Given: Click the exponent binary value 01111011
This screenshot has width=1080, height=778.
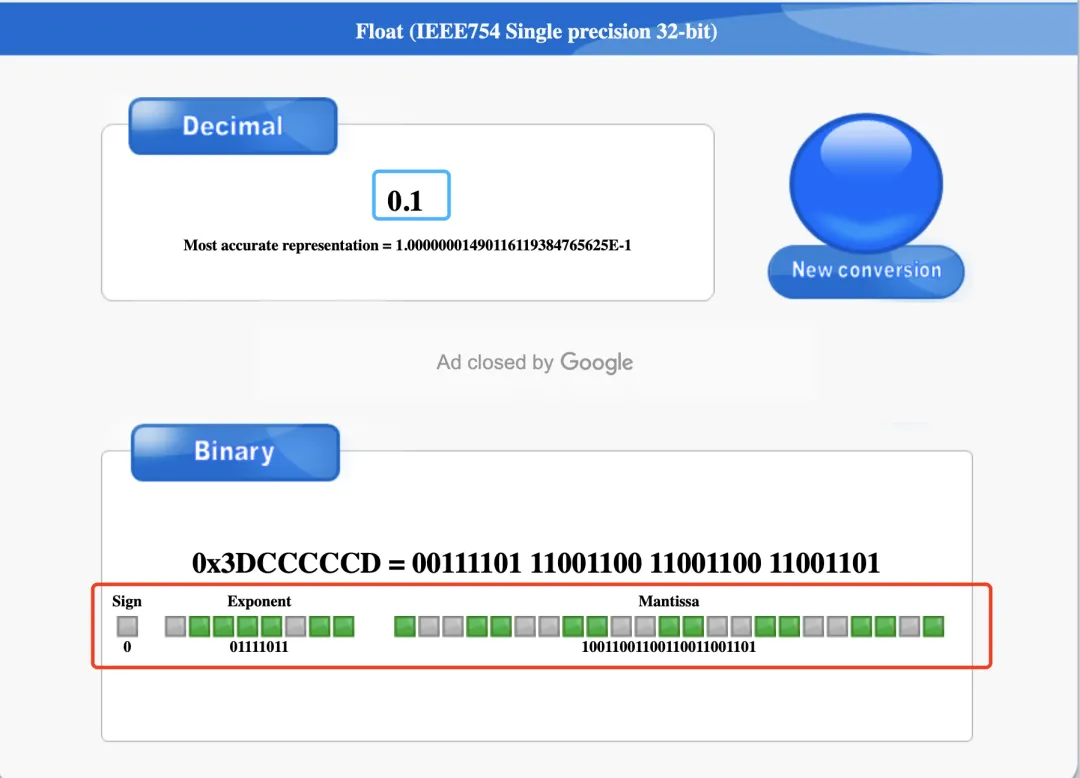Looking at the screenshot, I should [x=259, y=647].
